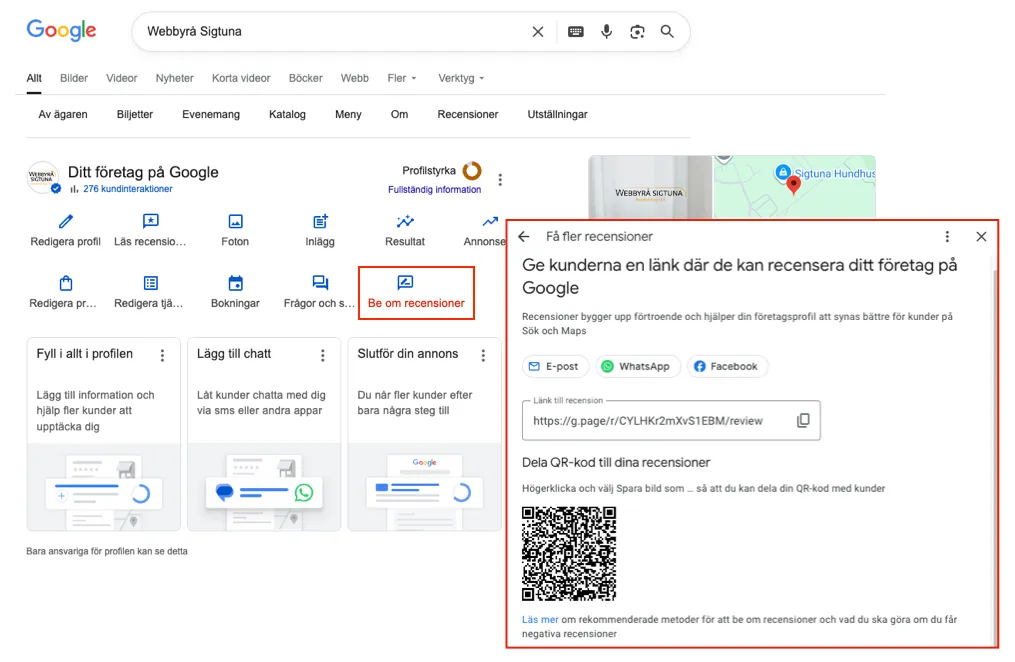Open Frågor och svar chat icon

click(x=320, y=283)
